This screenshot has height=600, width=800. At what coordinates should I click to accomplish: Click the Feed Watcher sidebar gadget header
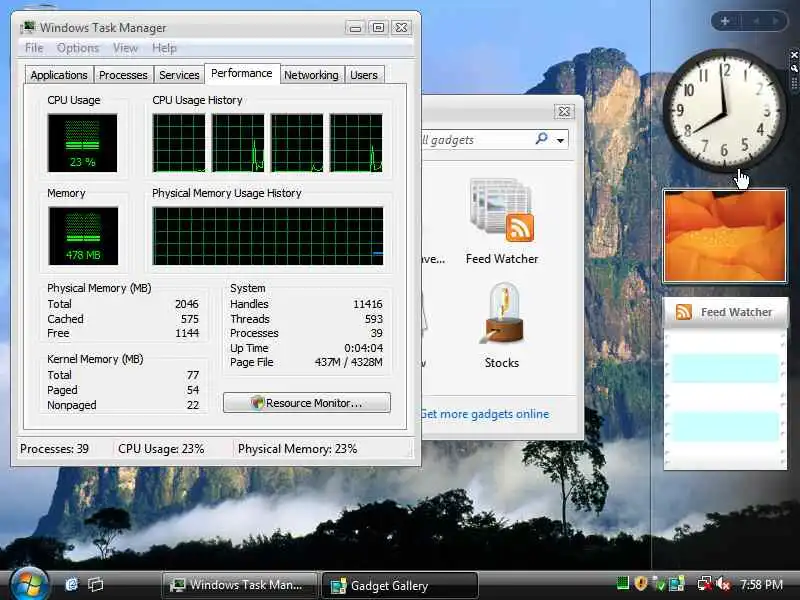point(726,312)
